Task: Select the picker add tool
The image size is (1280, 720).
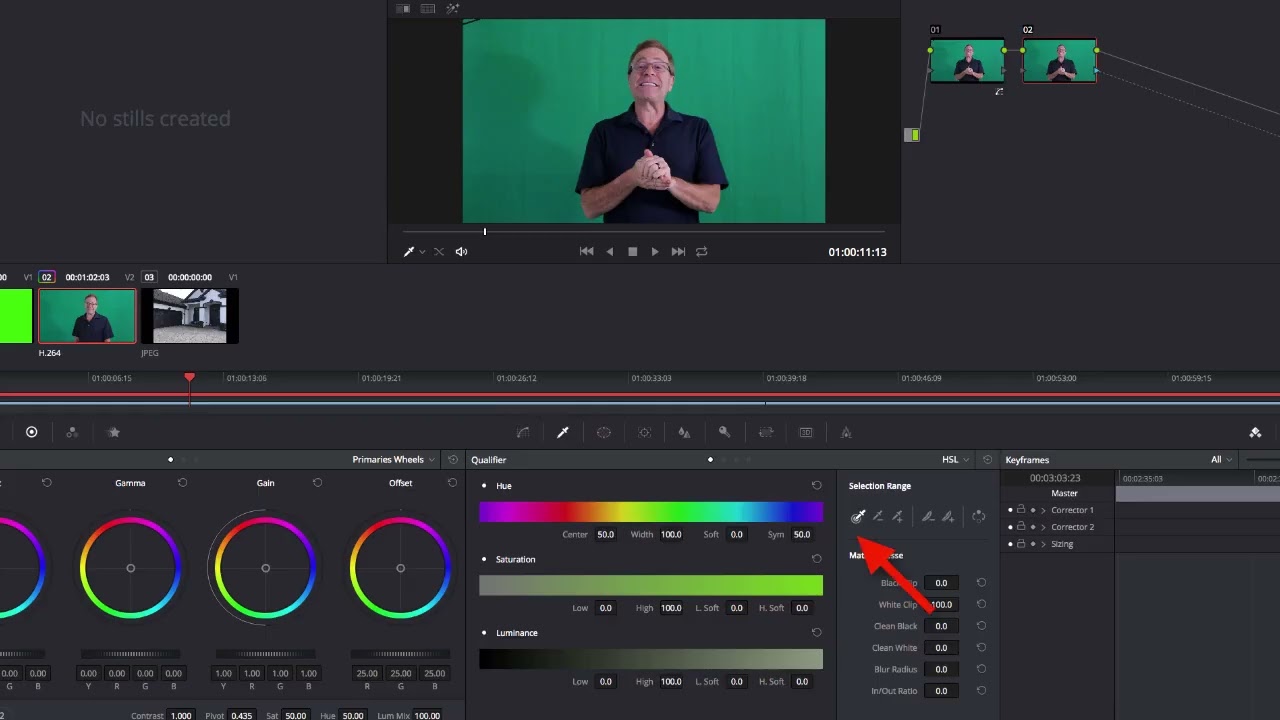Action: pyautogui.click(x=898, y=516)
